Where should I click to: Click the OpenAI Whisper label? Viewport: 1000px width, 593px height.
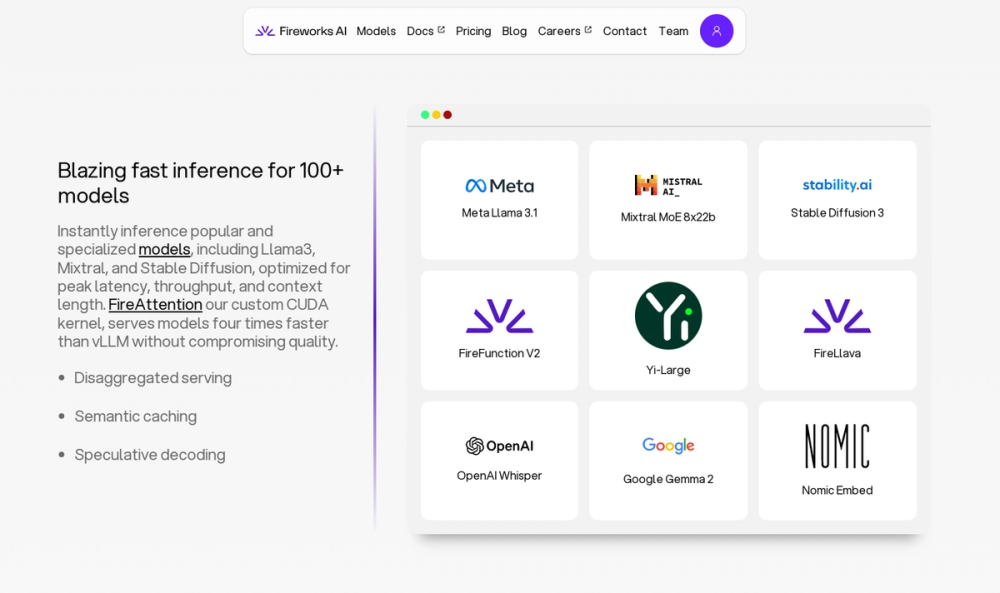(x=499, y=476)
